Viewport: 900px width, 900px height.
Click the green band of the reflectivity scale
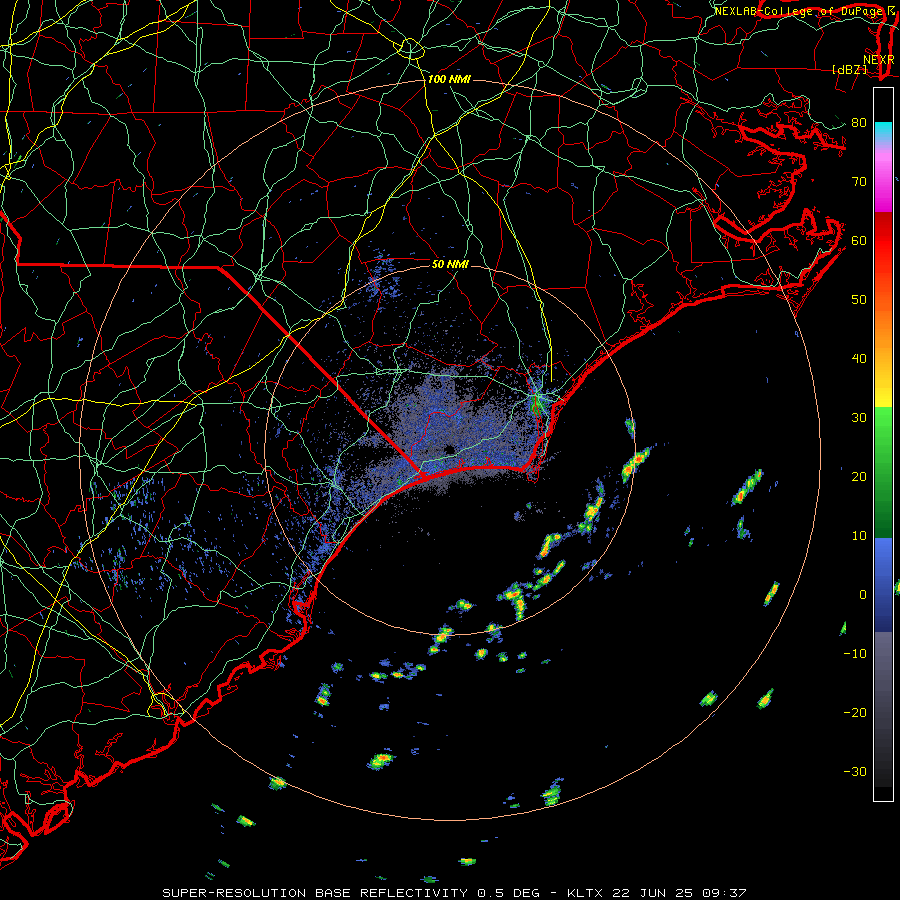883,472
